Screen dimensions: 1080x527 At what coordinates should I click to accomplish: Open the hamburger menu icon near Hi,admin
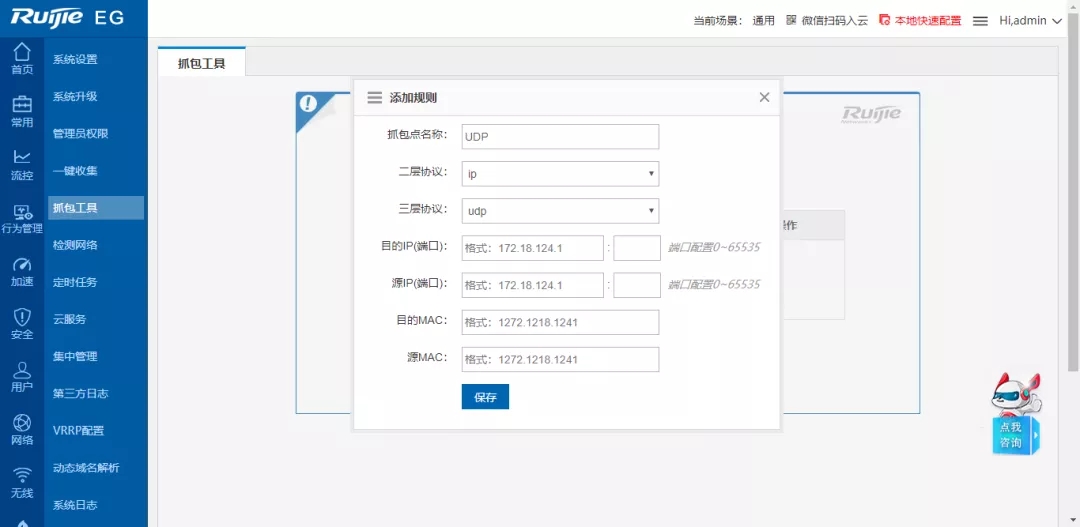tap(980, 20)
